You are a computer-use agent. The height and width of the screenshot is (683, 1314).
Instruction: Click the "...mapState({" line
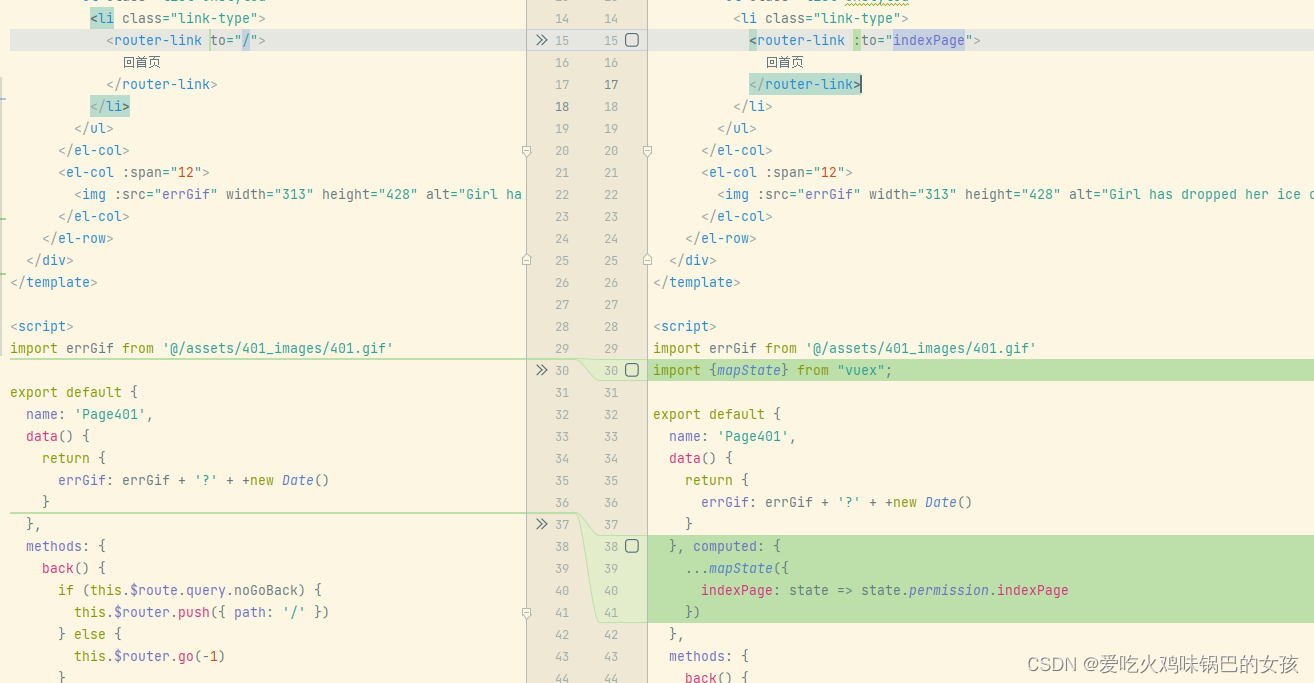point(737,568)
